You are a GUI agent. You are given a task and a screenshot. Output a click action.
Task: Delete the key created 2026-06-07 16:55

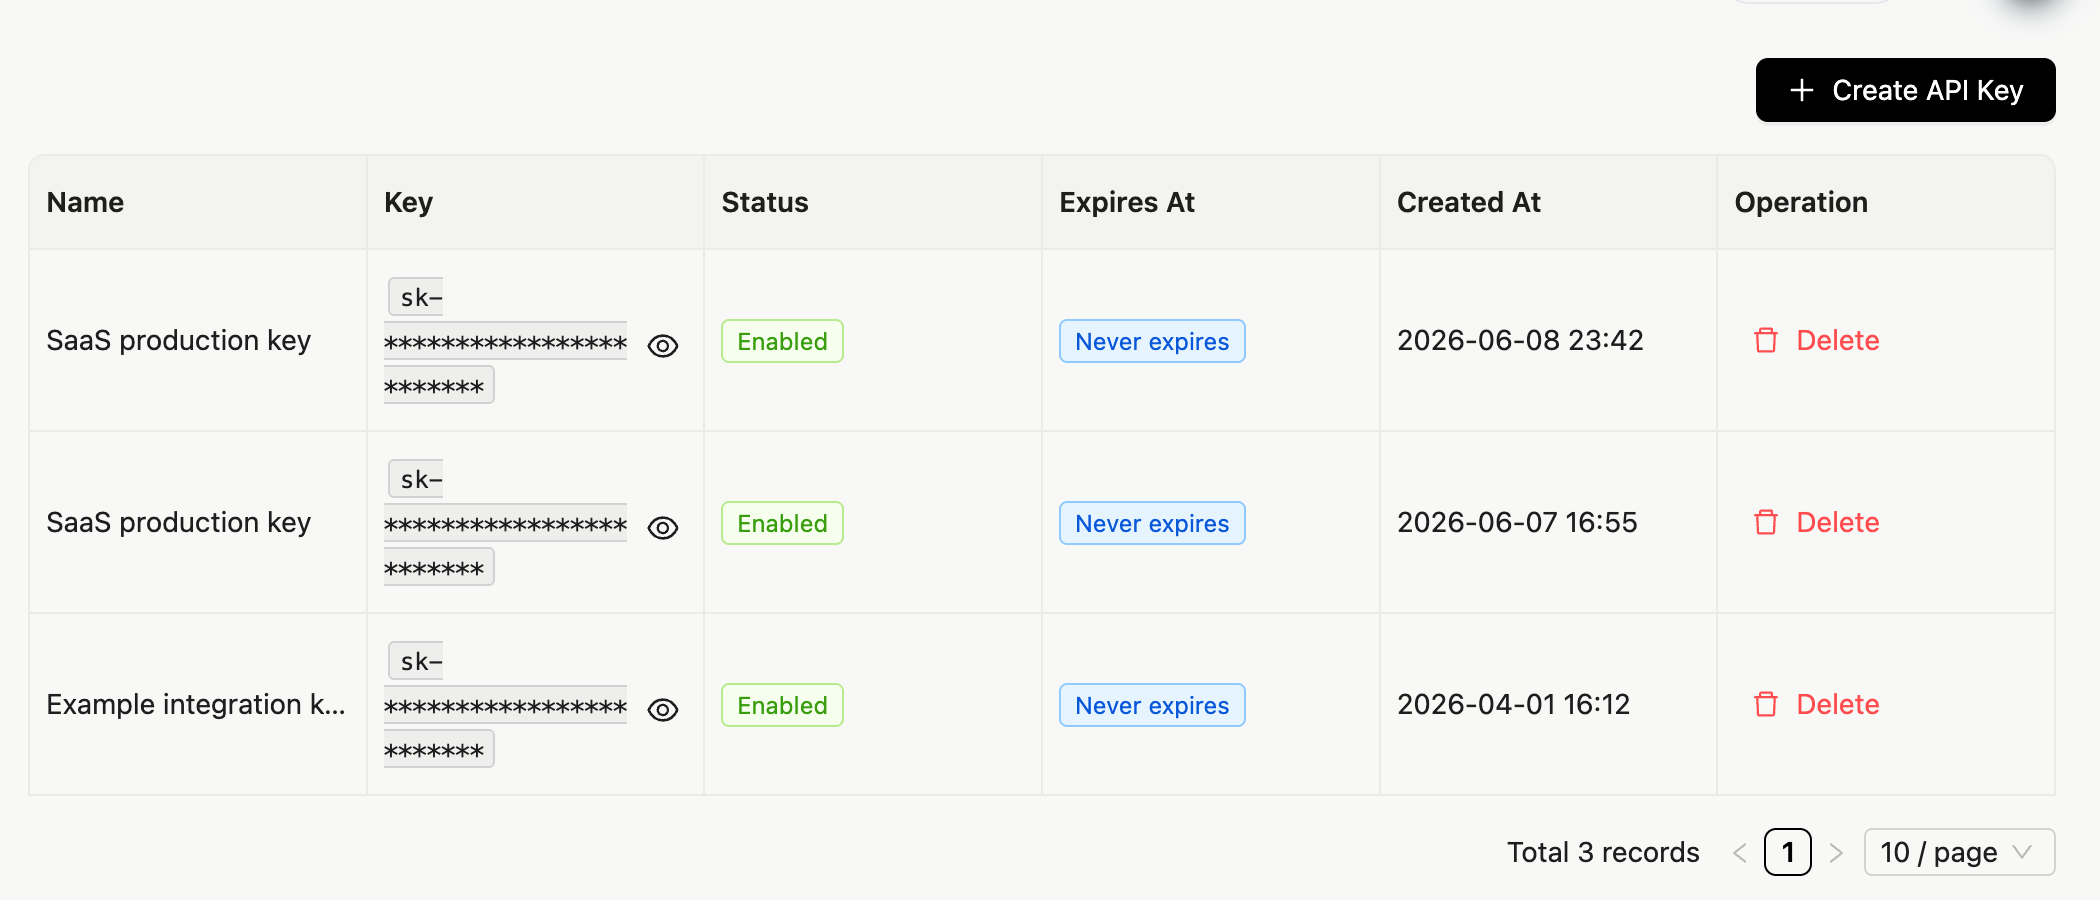click(x=1816, y=522)
